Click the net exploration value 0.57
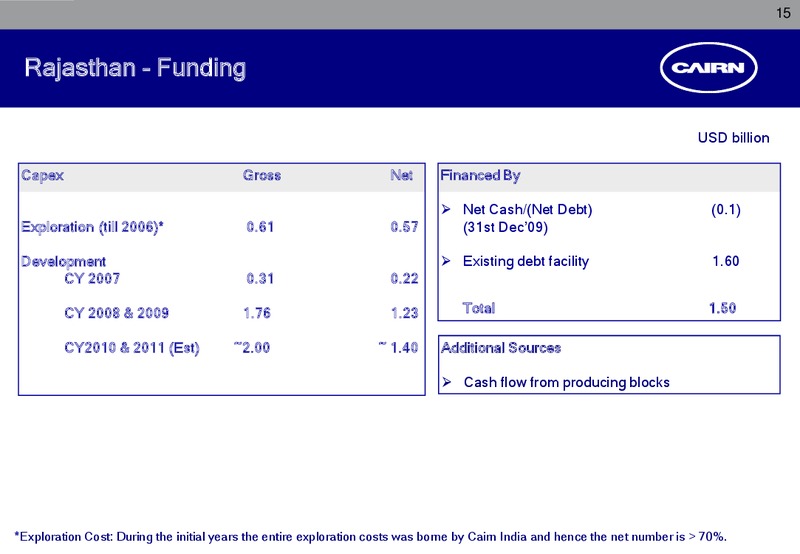The image size is (800, 554). tap(405, 227)
